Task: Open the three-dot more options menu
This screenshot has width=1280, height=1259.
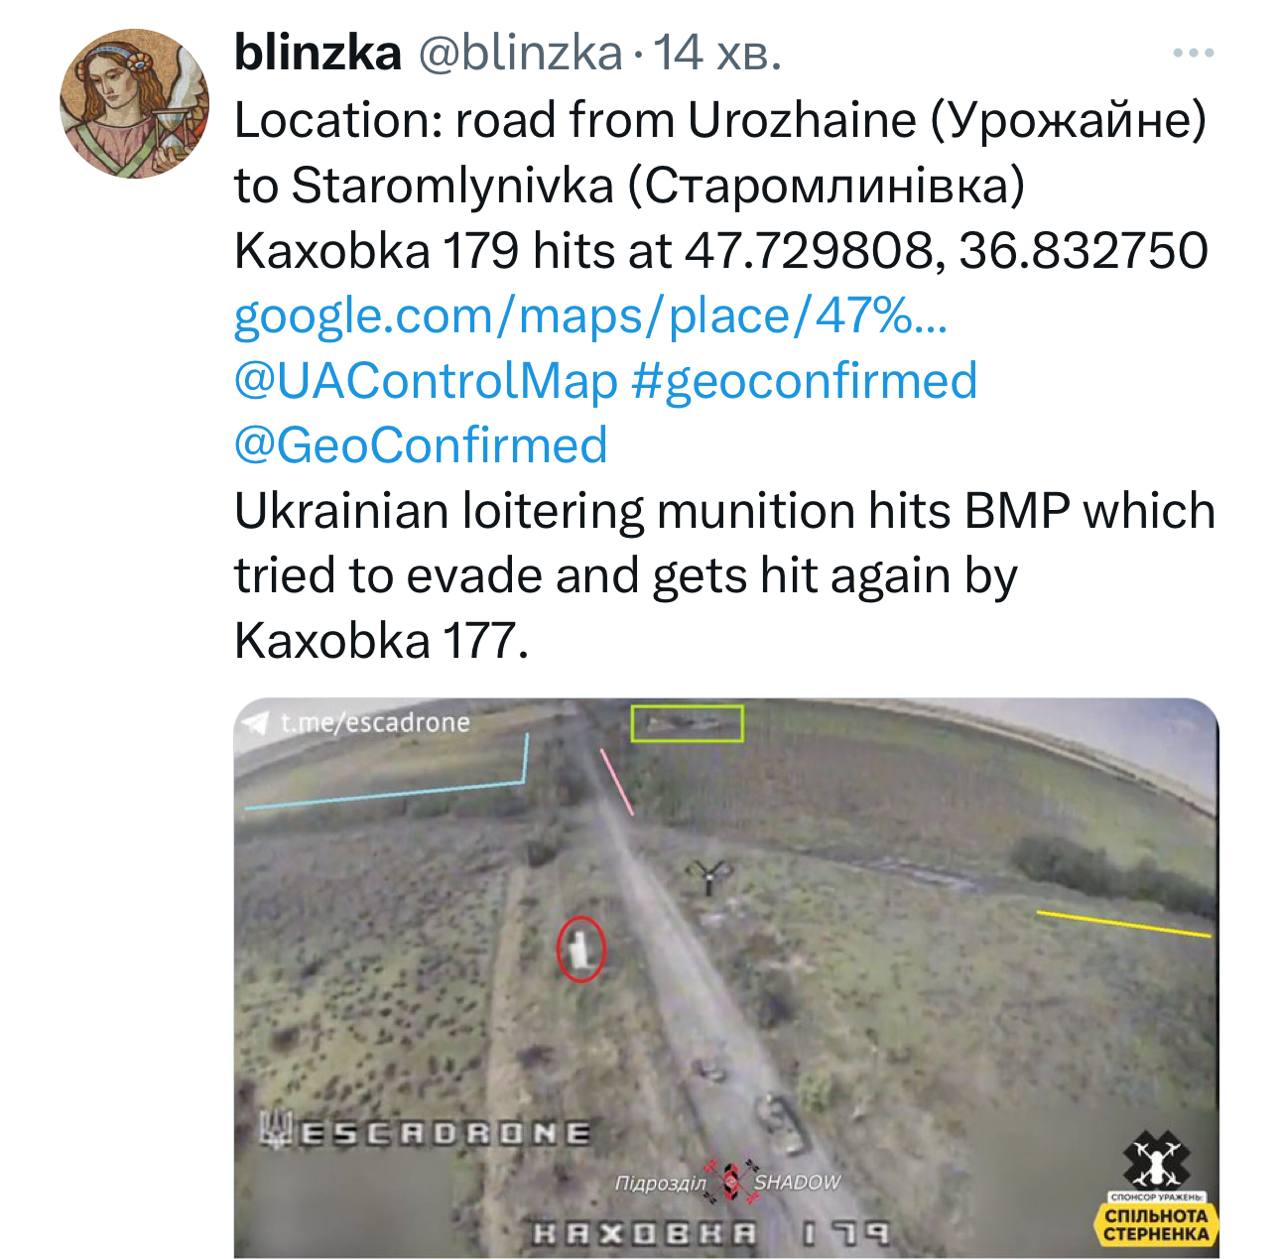Action: pyautogui.click(x=1194, y=54)
